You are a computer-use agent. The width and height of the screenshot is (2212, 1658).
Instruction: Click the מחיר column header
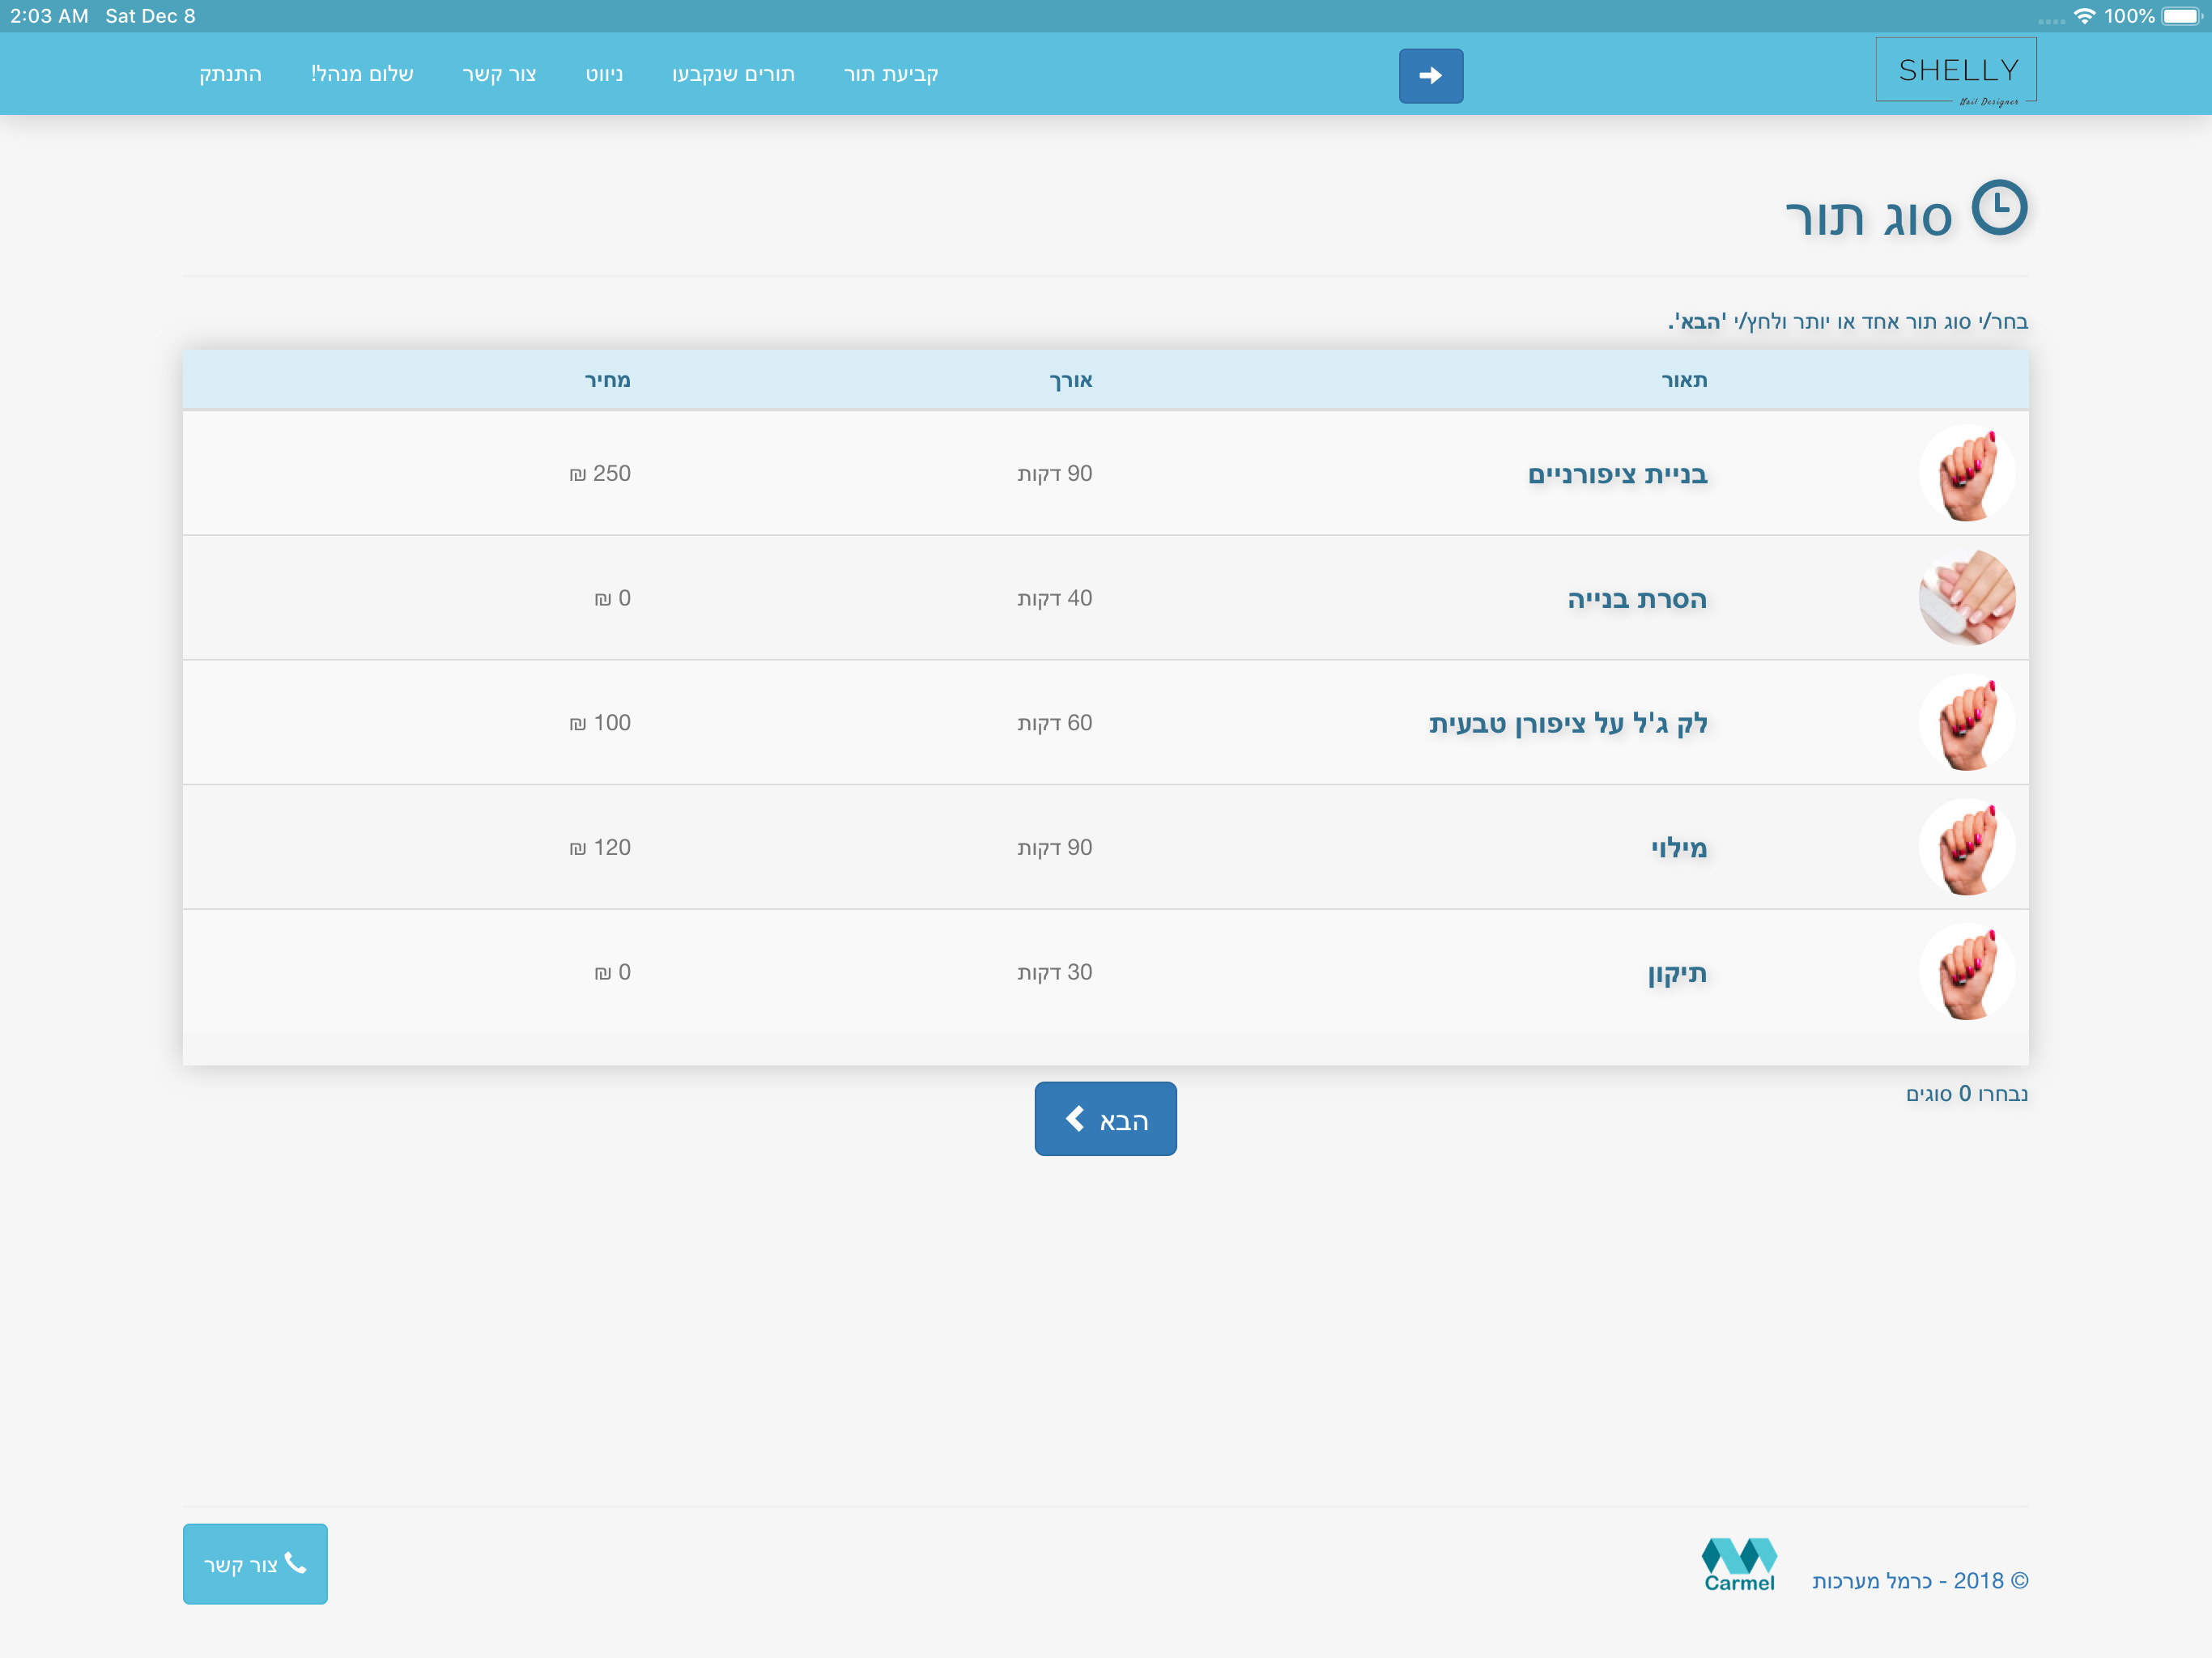607,380
